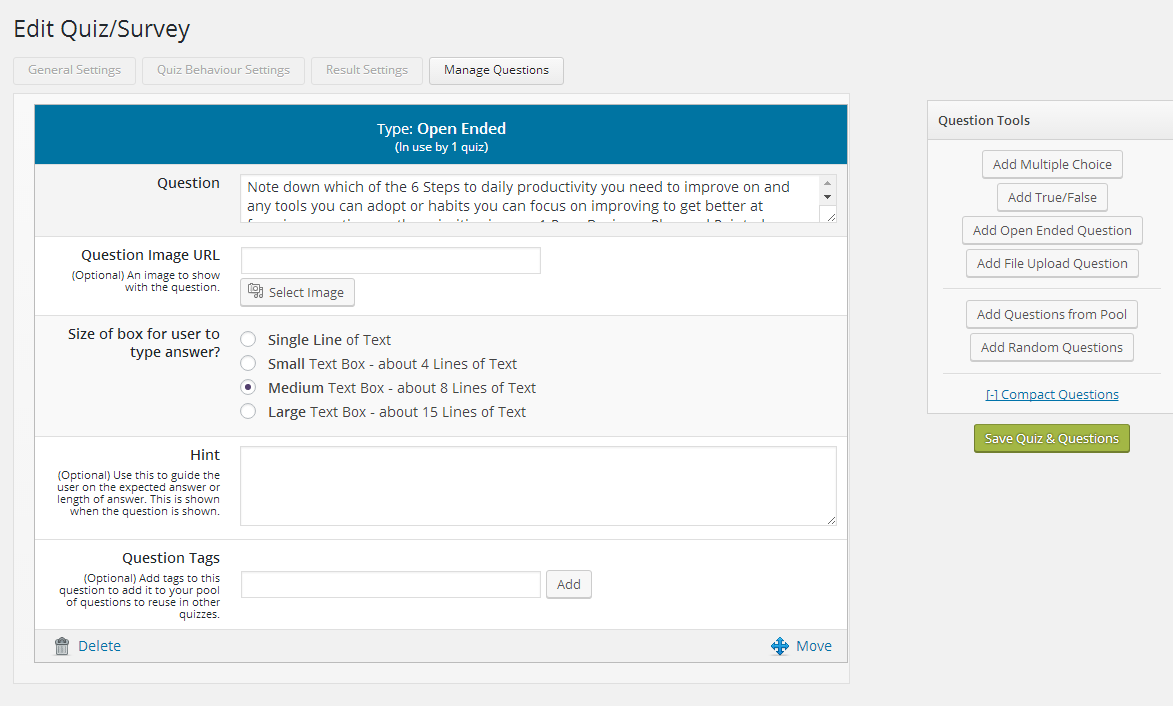The image size is (1173, 706).
Task: Click the Question box scroll down arrow
Action: pyautogui.click(x=827, y=197)
